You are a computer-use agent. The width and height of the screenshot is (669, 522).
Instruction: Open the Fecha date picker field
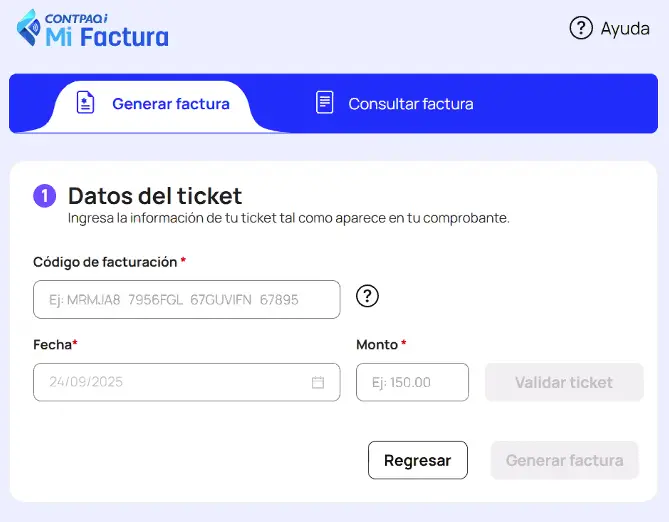(x=170, y=382)
